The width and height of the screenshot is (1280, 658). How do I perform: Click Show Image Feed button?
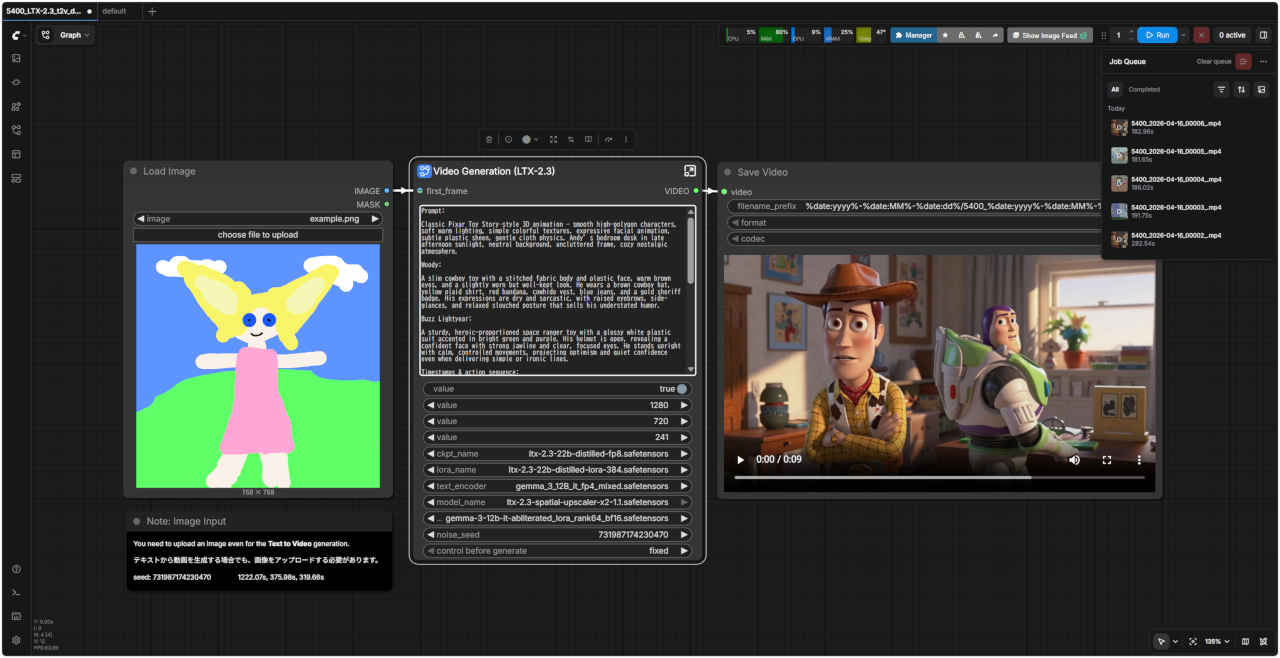pyautogui.click(x=1049, y=35)
